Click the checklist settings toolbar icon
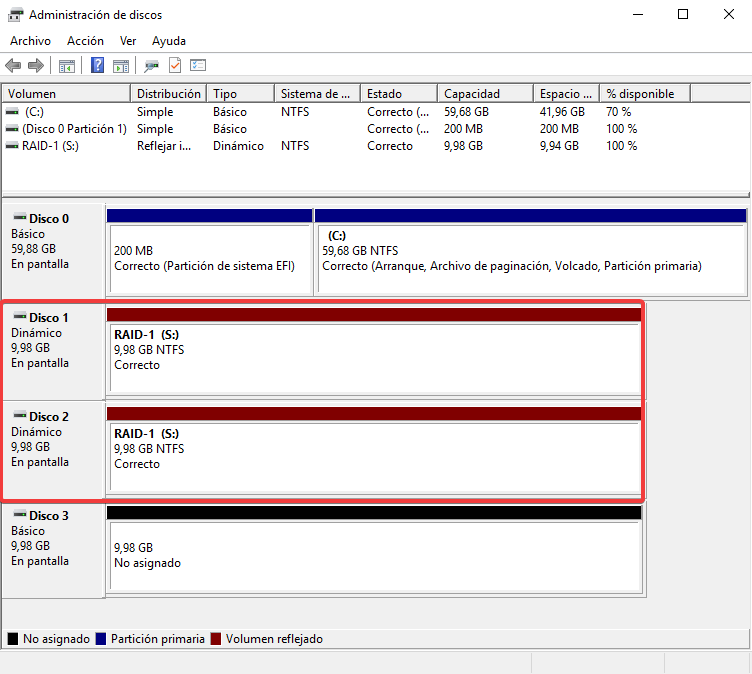The height and width of the screenshot is (674, 752). point(198,66)
